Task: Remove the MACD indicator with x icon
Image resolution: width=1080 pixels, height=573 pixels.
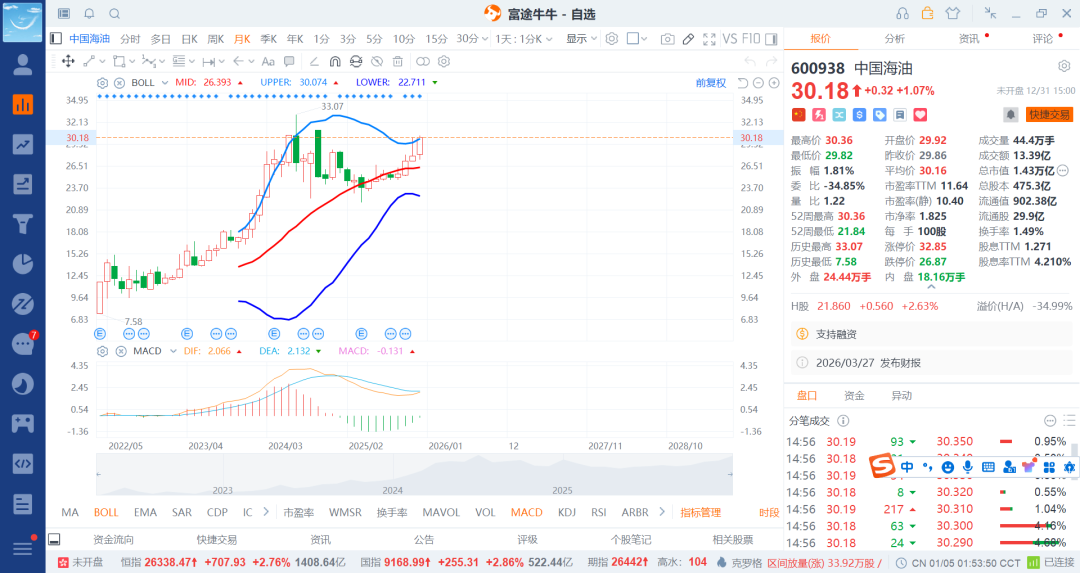Action: pos(121,351)
